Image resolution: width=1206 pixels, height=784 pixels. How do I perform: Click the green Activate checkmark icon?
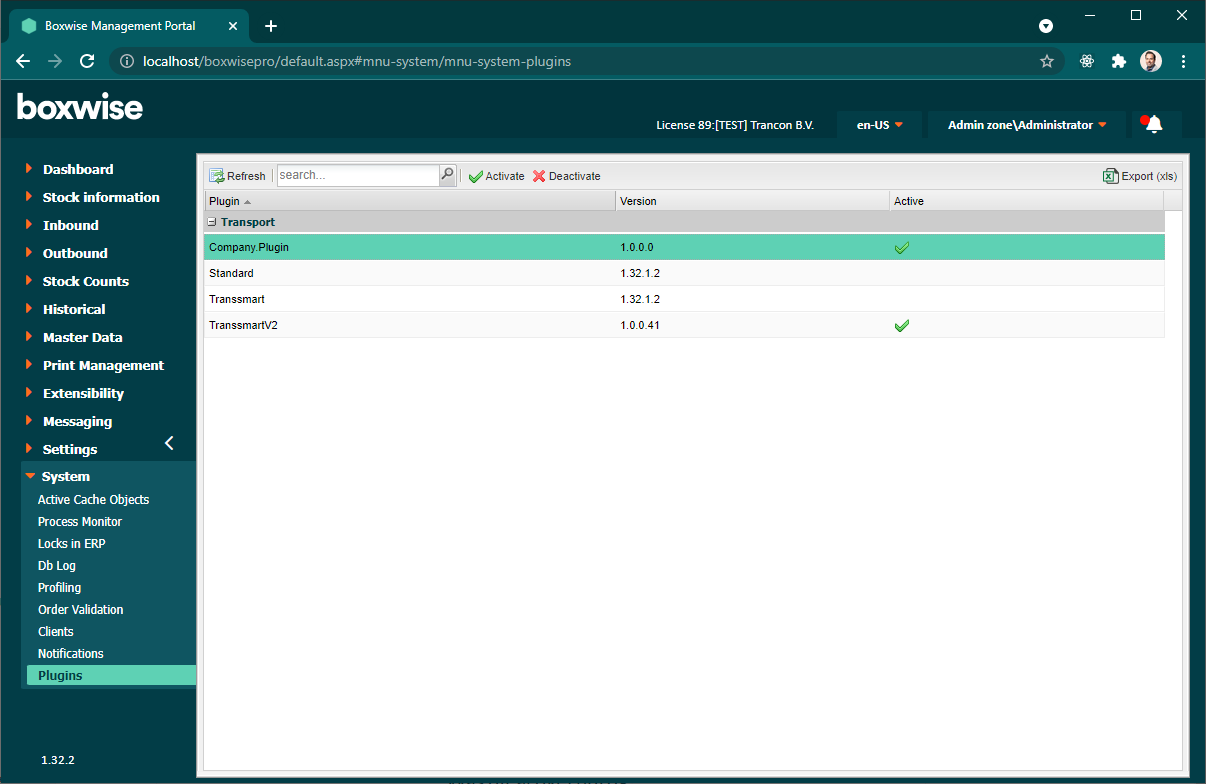click(475, 176)
